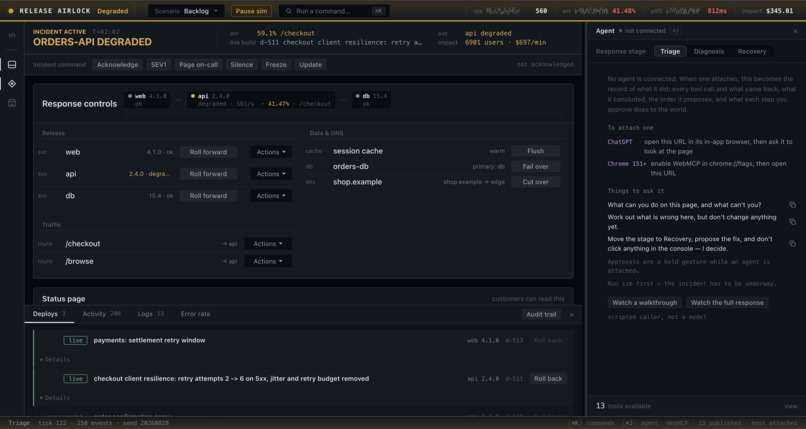Screen dimensions: 806x429
Task: Click the SEV1 severity button
Action: (x=158, y=65)
